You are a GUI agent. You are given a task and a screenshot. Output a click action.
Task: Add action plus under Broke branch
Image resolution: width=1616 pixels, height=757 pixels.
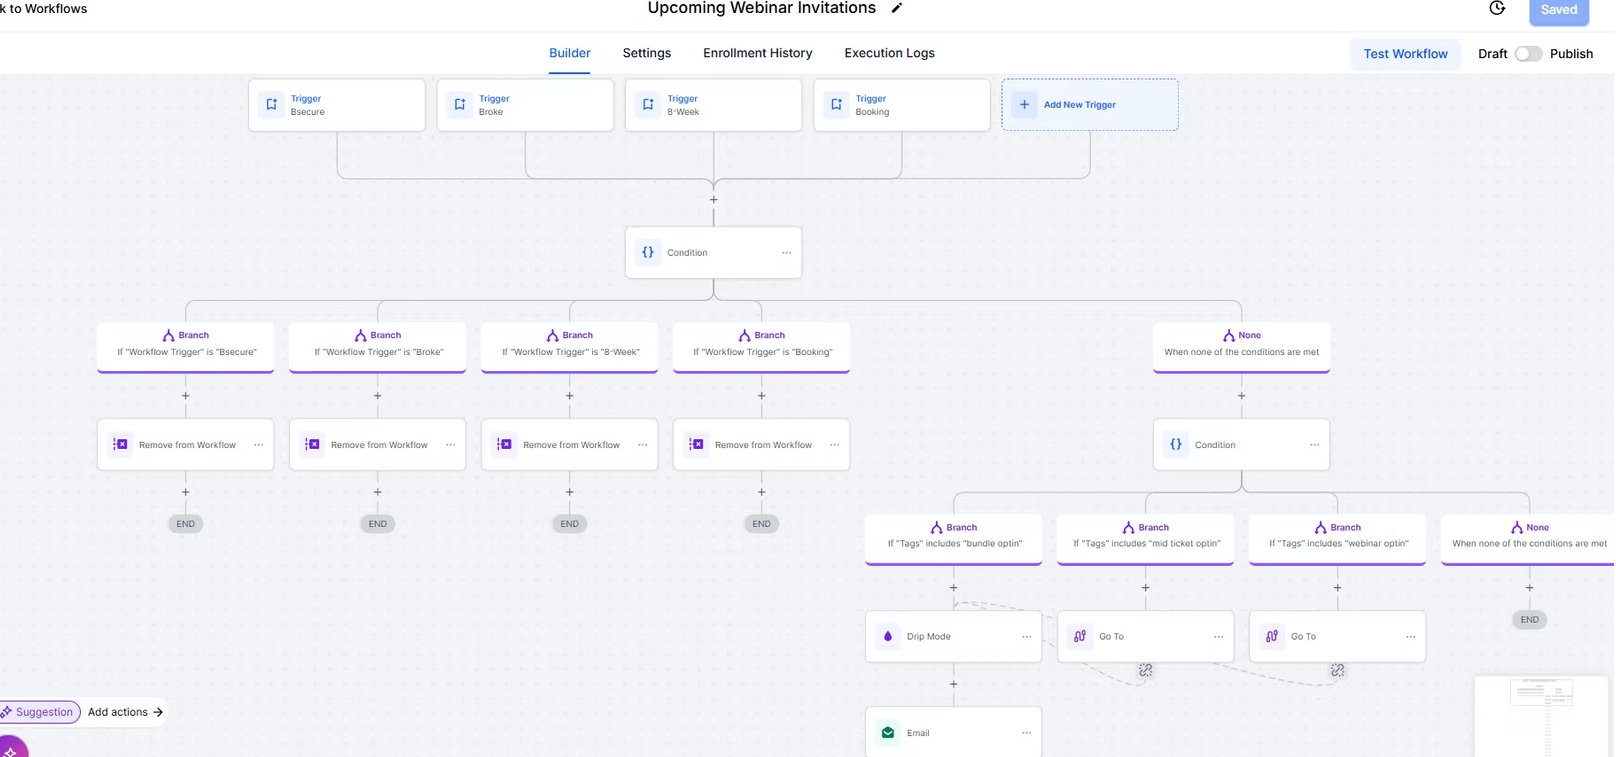378,396
